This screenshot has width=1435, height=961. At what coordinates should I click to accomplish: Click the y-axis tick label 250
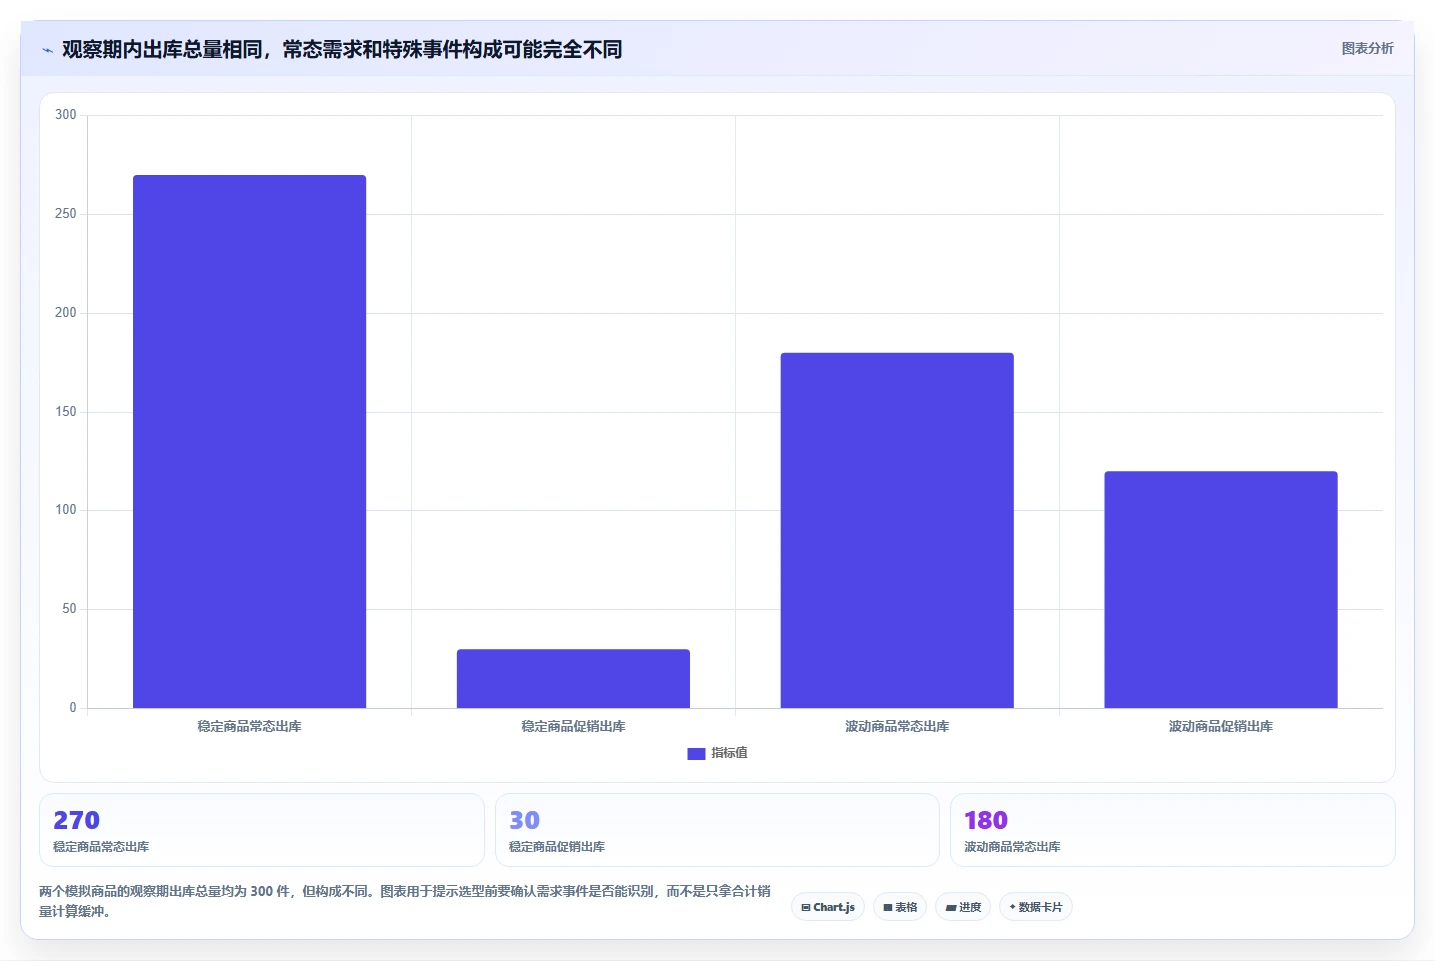pos(66,214)
